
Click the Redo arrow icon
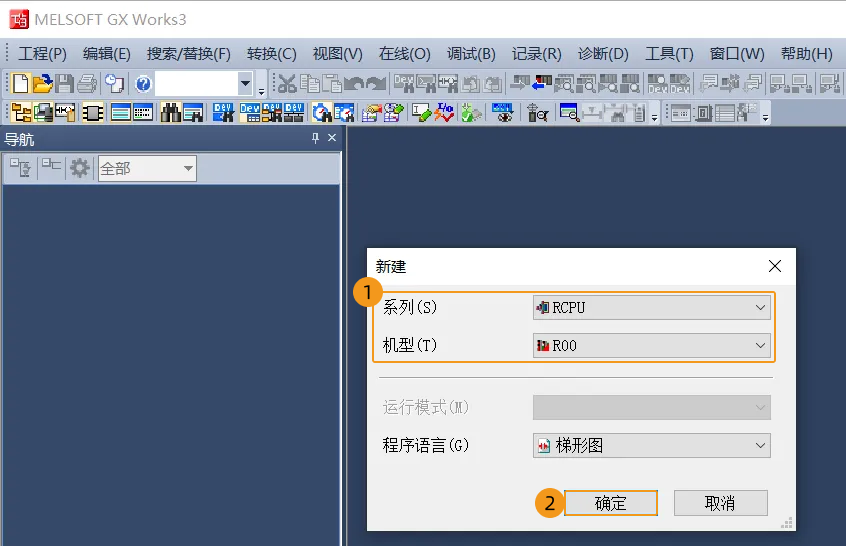pyautogui.click(x=376, y=84)
